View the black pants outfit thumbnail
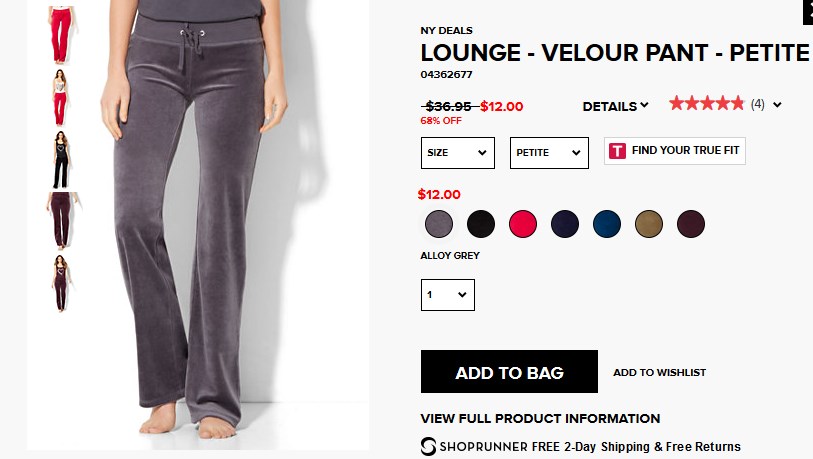The width and height of the screenshot is (813, 459). (x=61, y=160)
